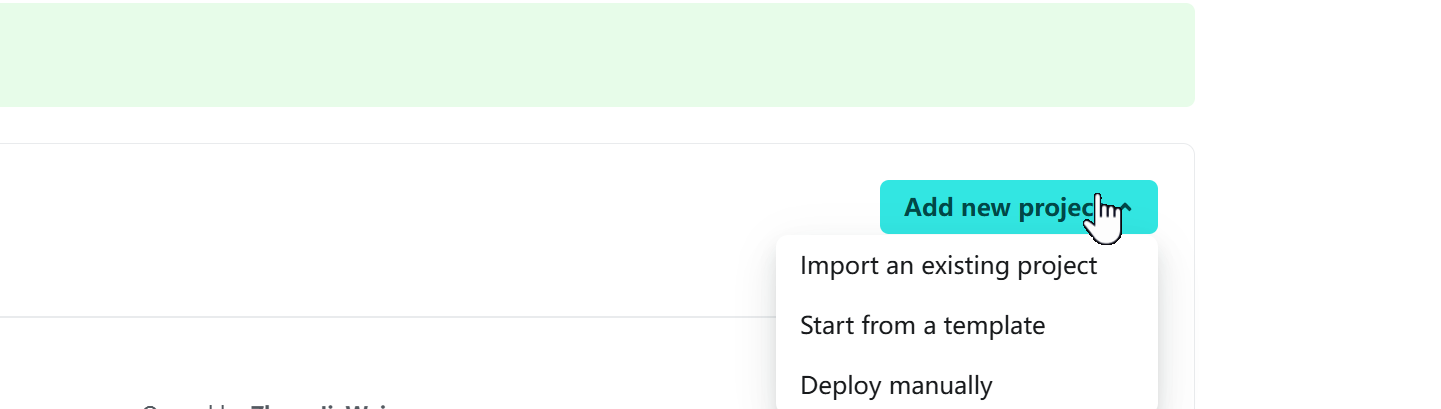Click the partially visible owner name text
This screenshot has width=1441, height=409.
[320, 405]
